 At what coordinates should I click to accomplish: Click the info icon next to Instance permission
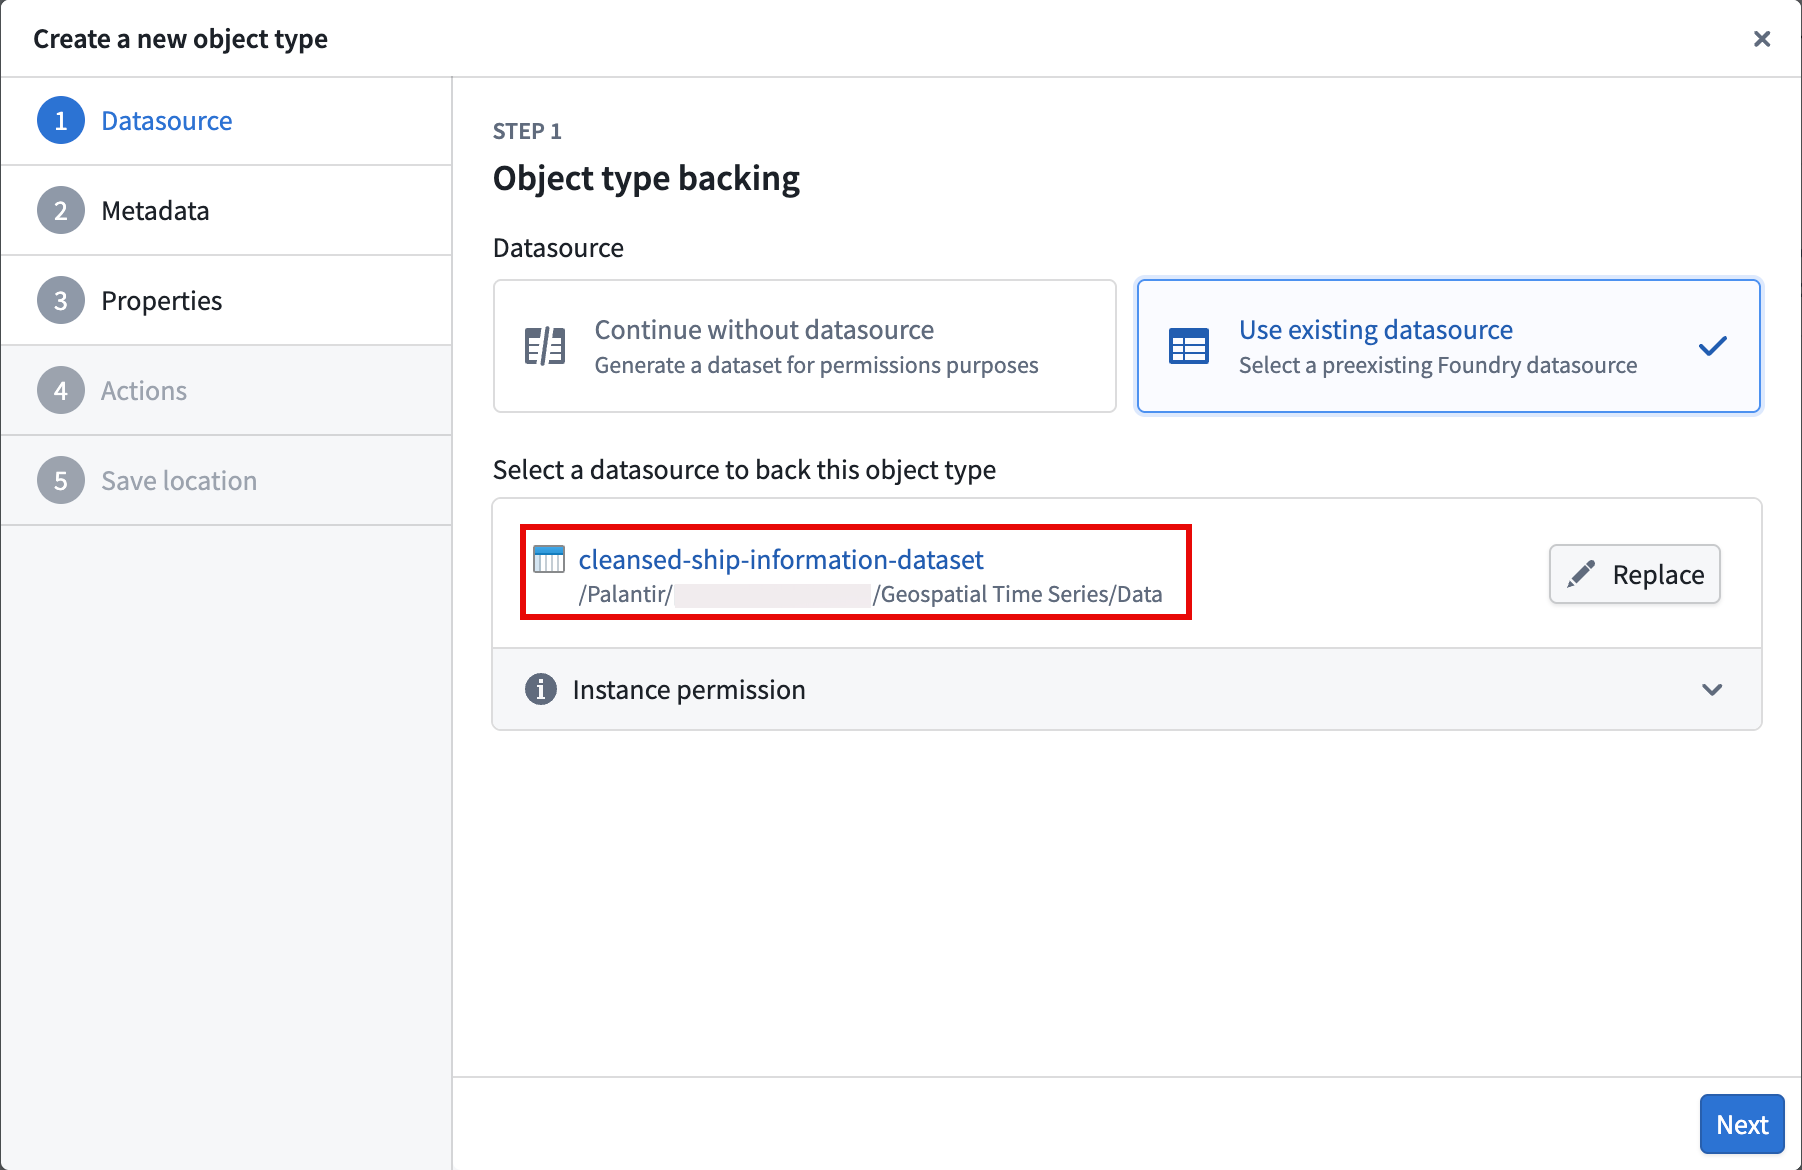pyautogui.click(x=540, y=689)
